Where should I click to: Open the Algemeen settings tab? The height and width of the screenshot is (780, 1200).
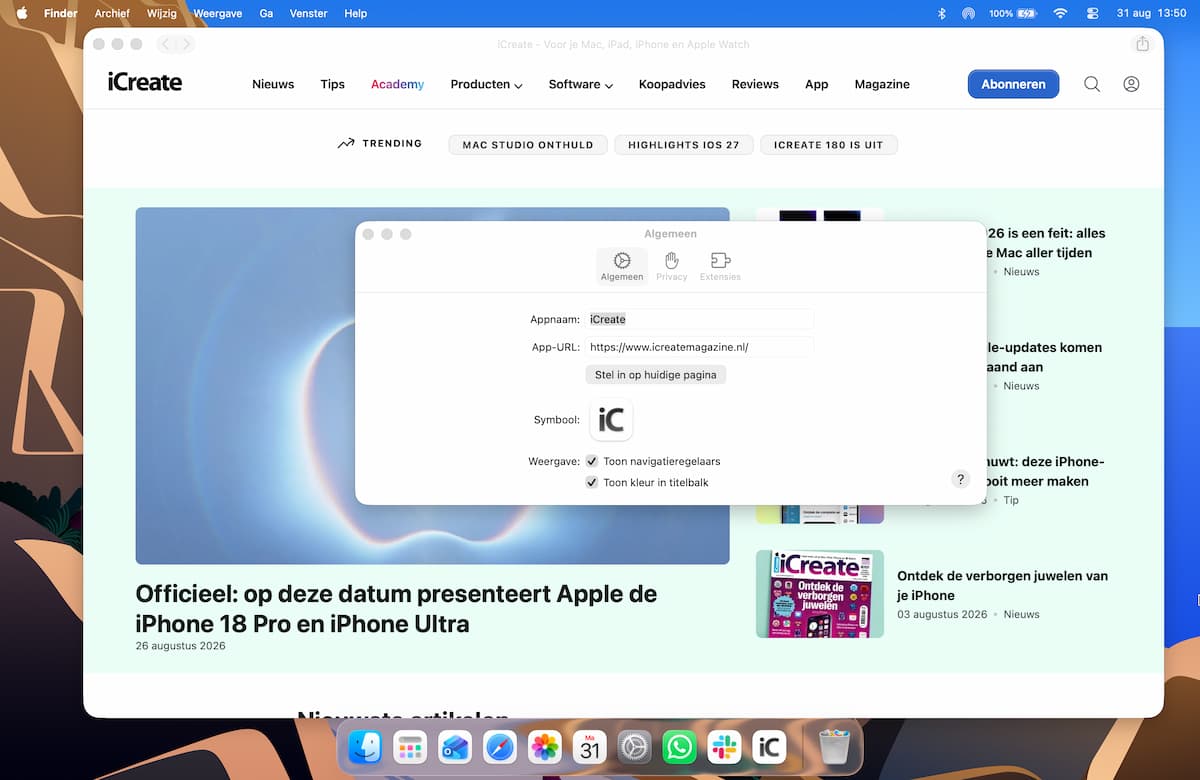[622, 266]
